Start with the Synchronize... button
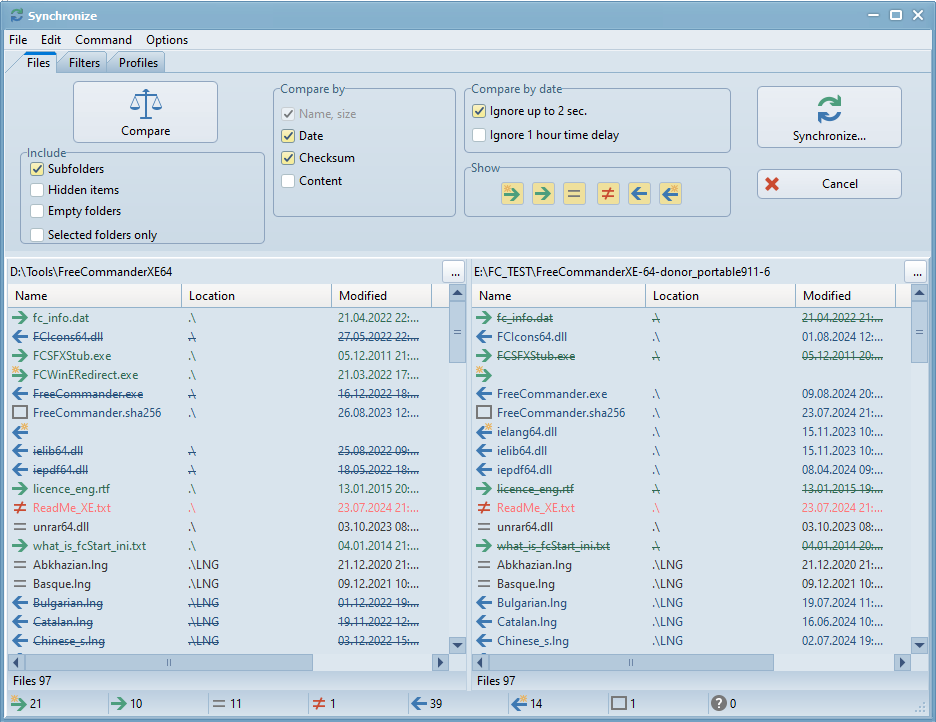This screenshot has height=722, width=936. tap(829, 117)
